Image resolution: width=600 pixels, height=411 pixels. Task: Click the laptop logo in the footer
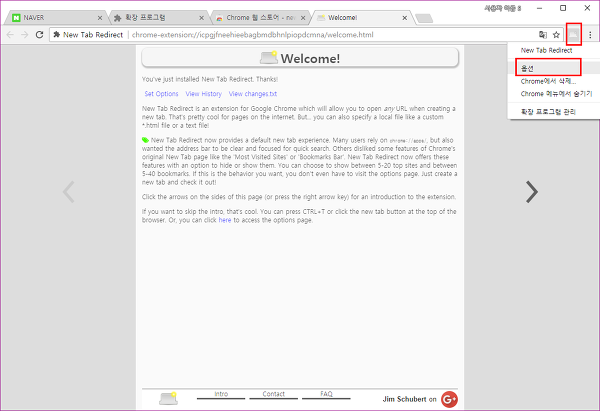(x=168, y=398)
